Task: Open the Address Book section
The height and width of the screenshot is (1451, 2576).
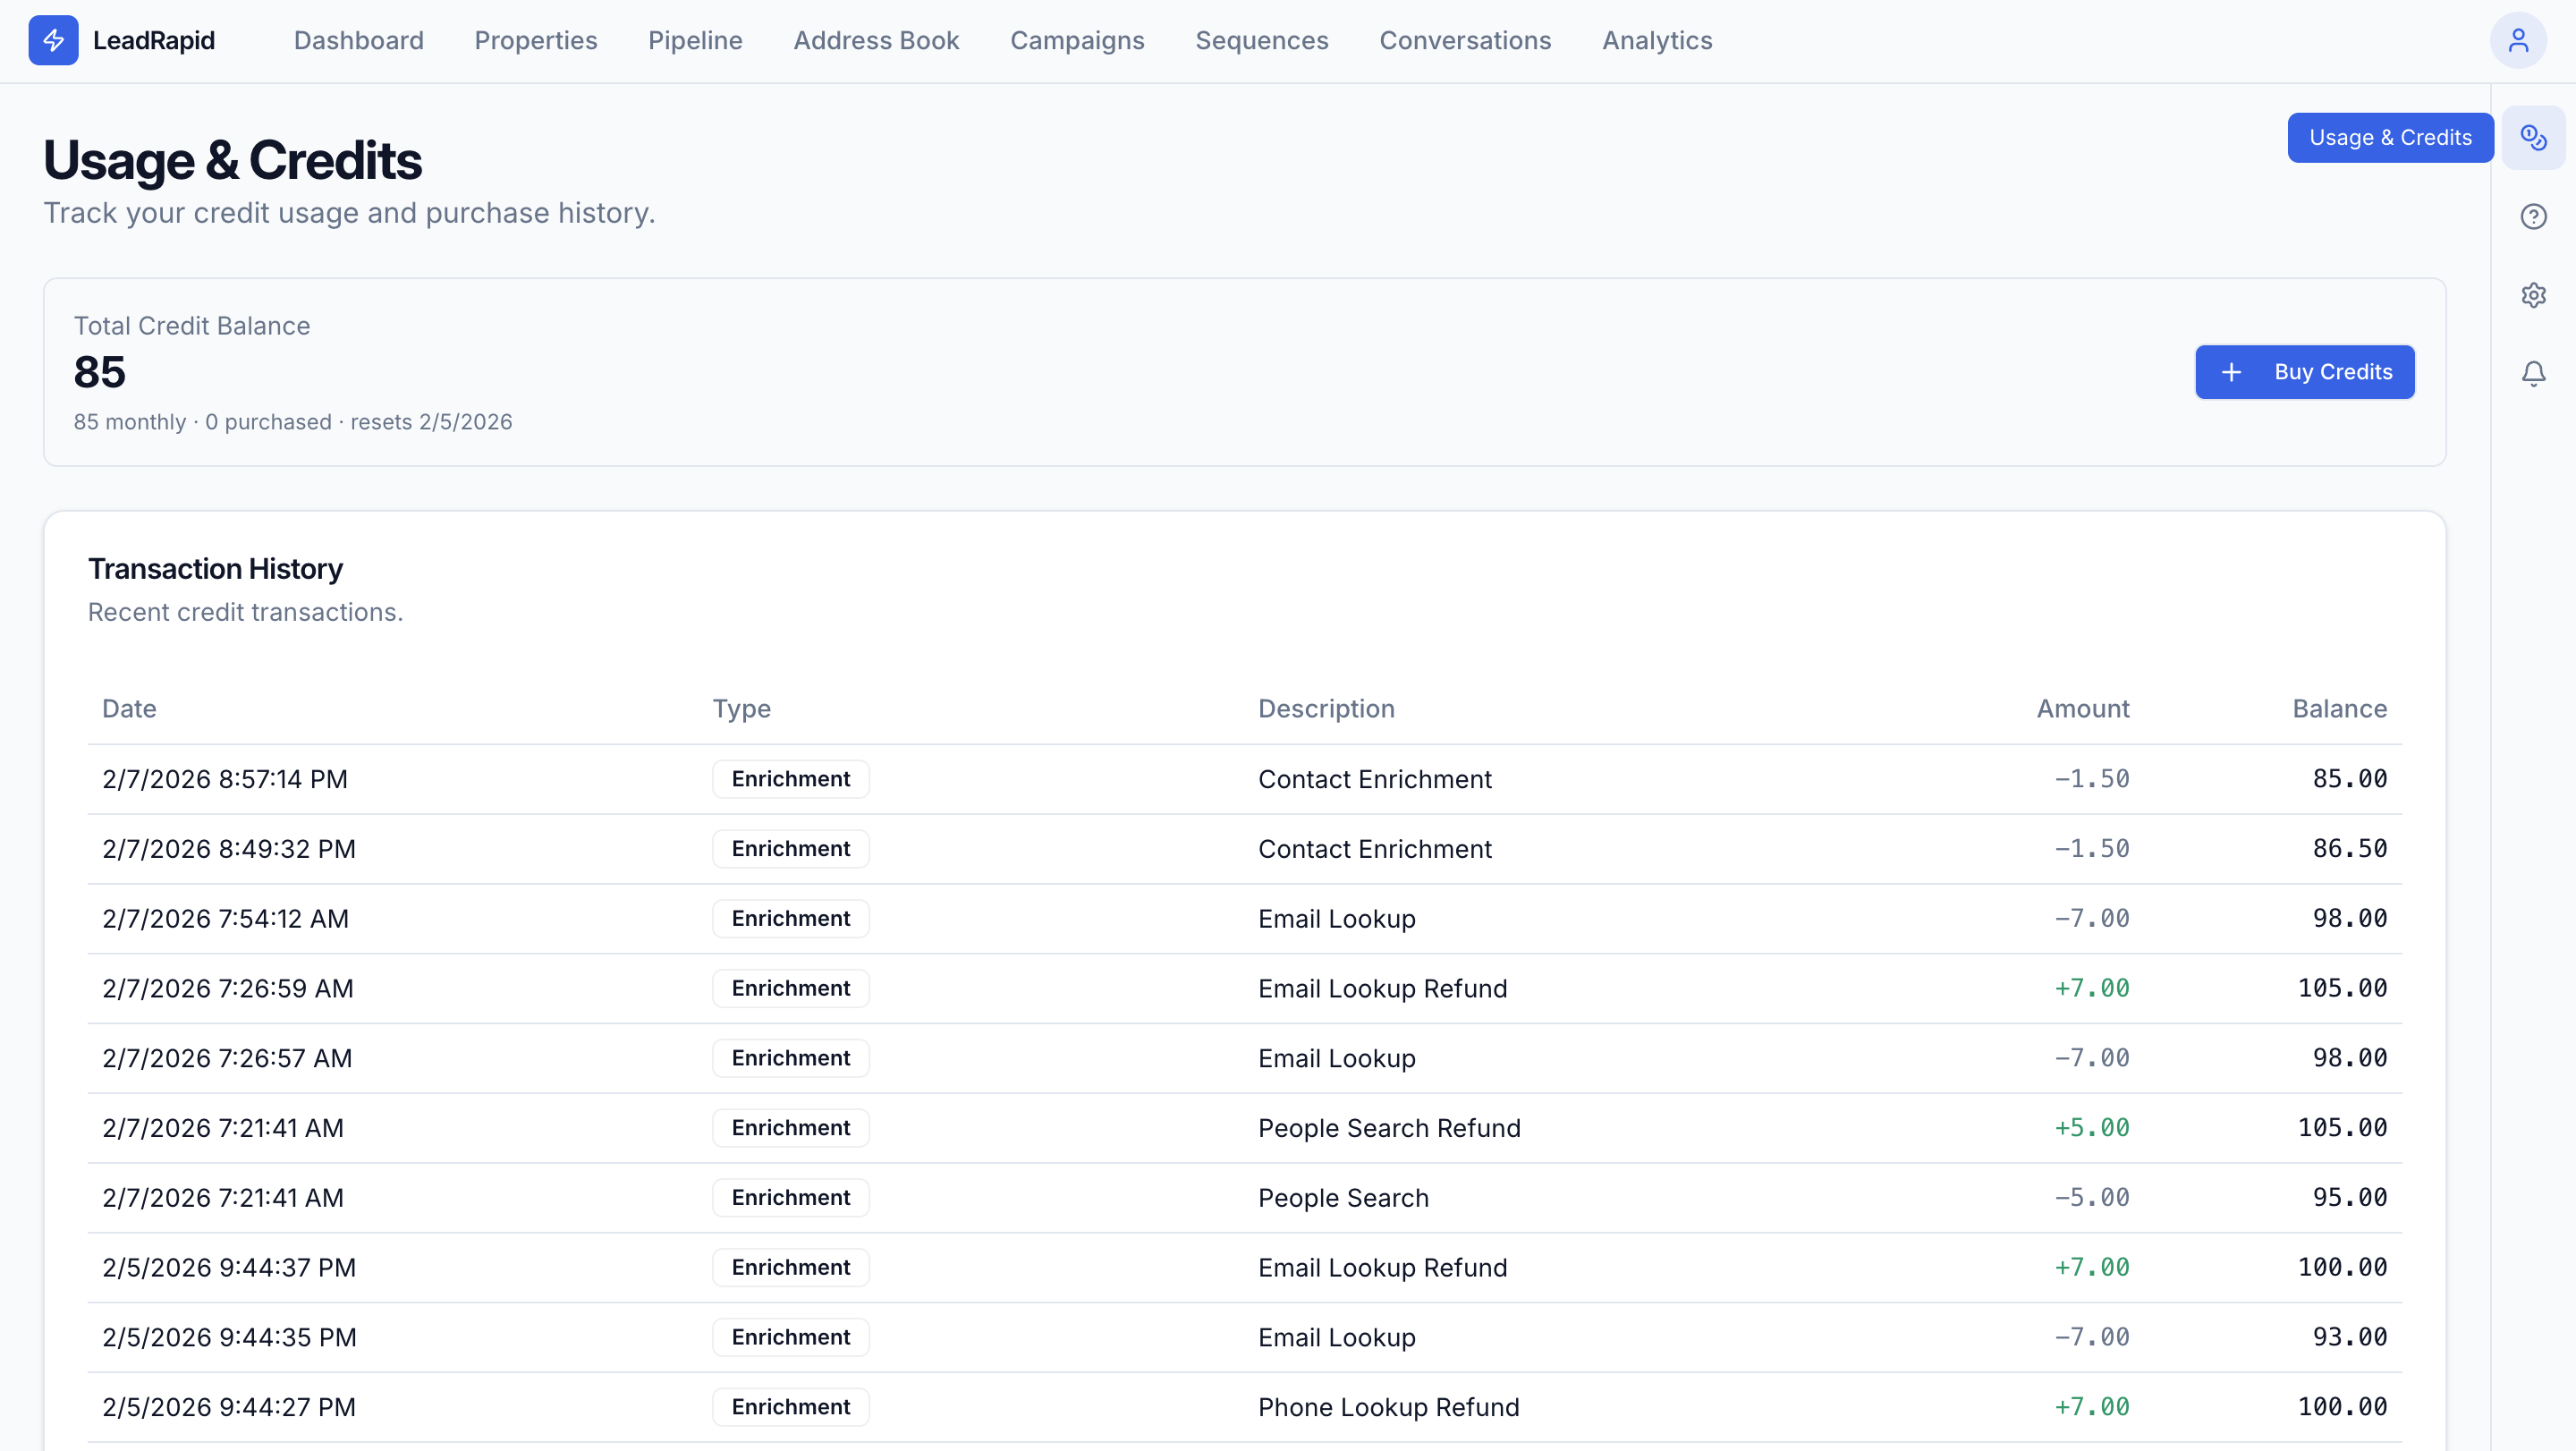Action: click(876, 40)
